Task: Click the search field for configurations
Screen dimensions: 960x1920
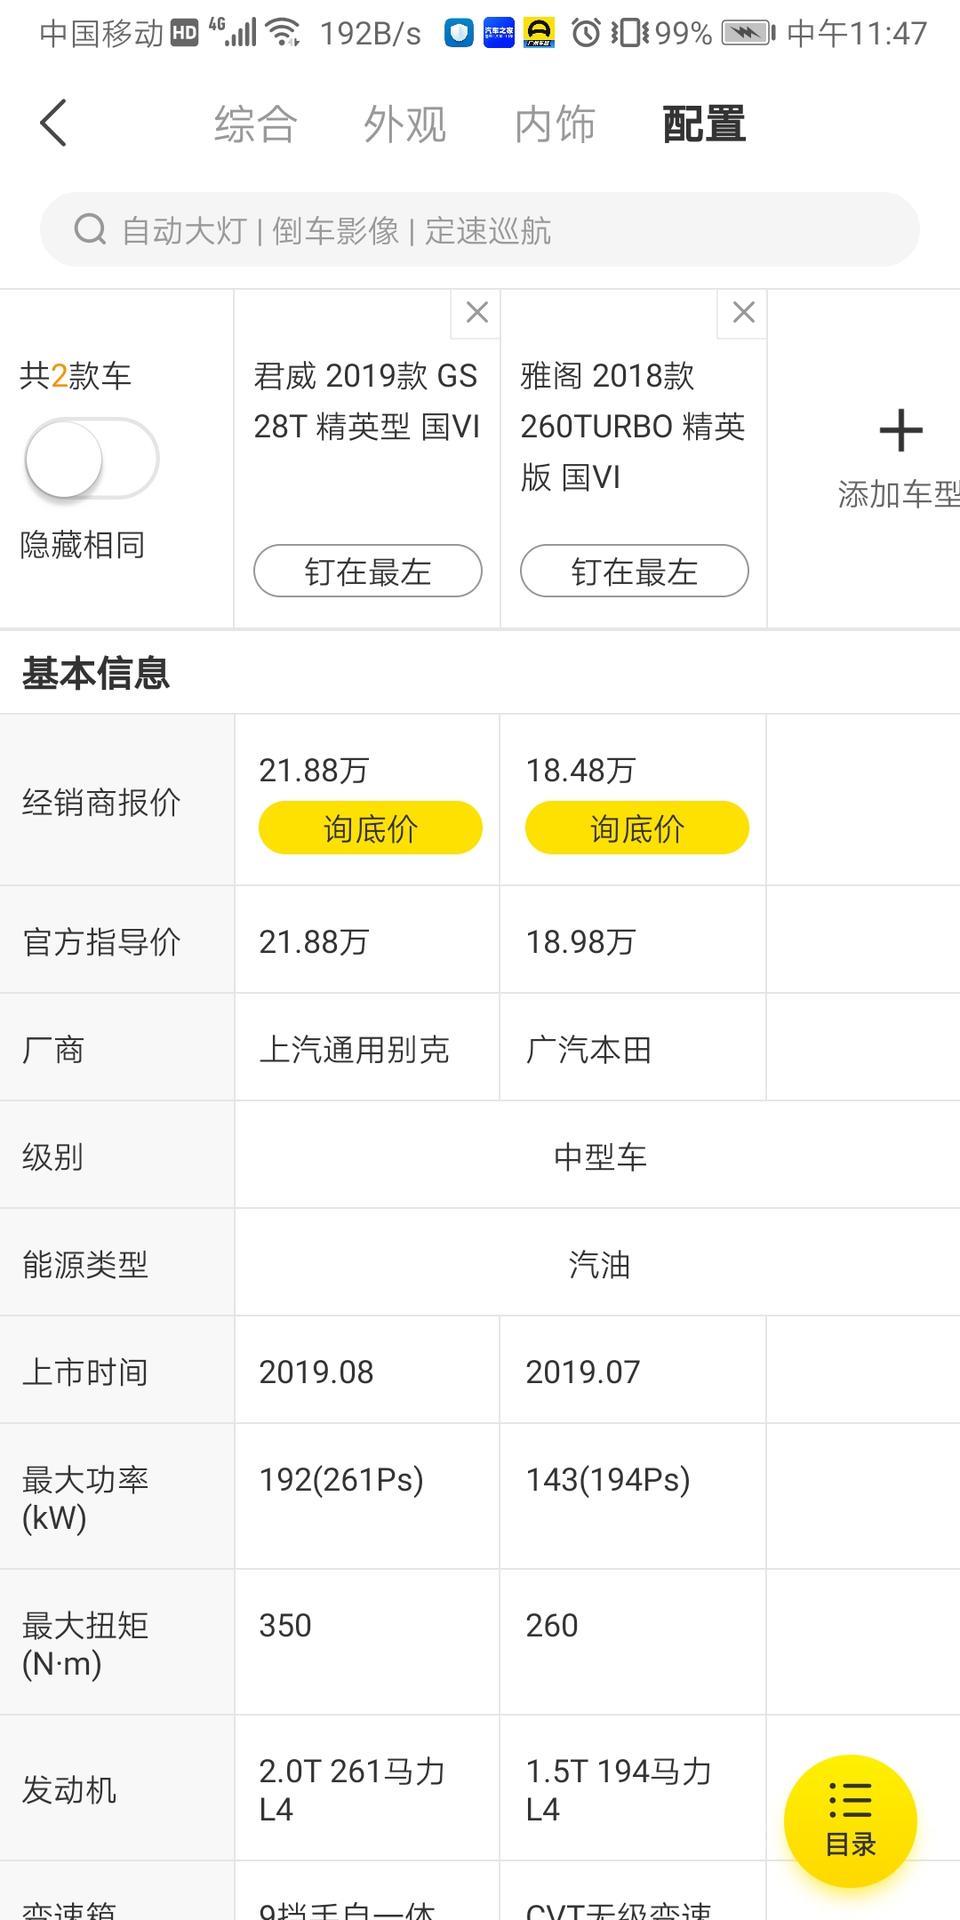Action: click(x=500, y=230)
